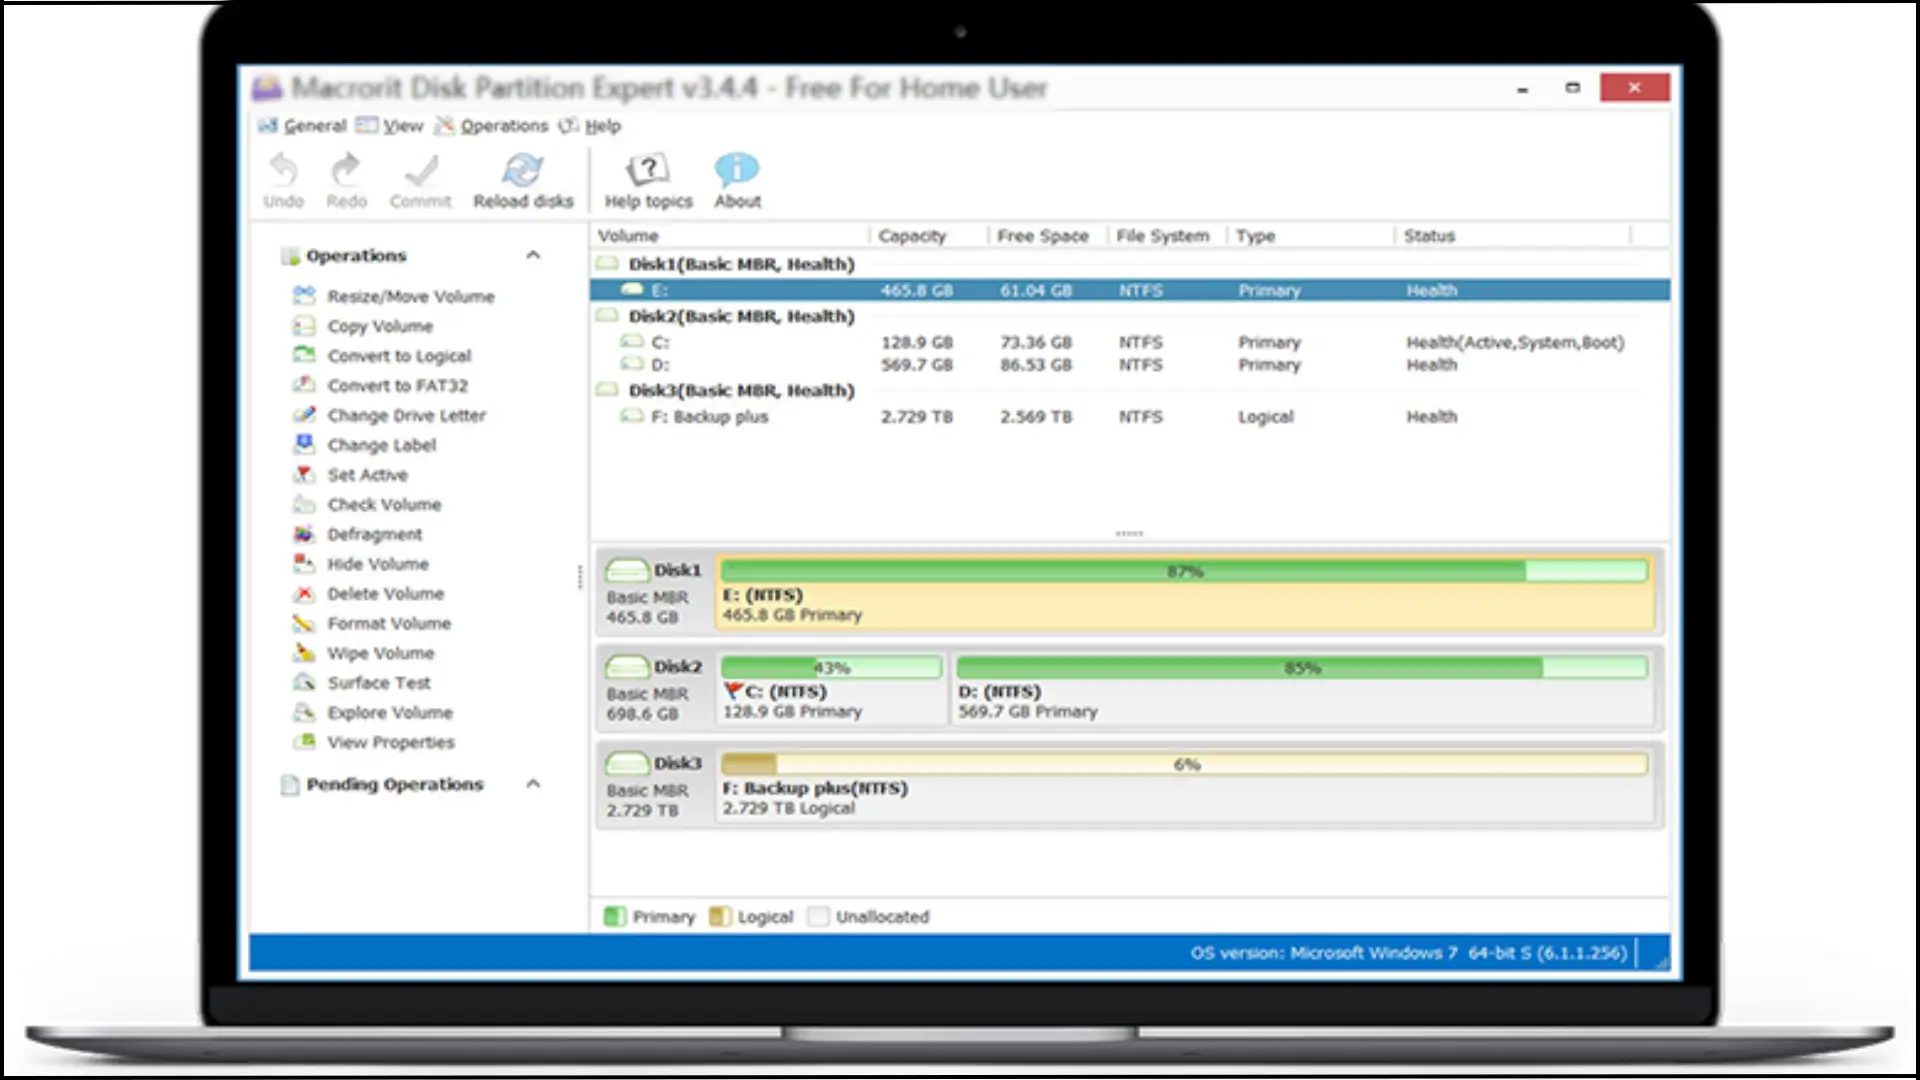
Task: Click the Logical legend swatch
Action: pyautogui.click(x=720, y=916)
